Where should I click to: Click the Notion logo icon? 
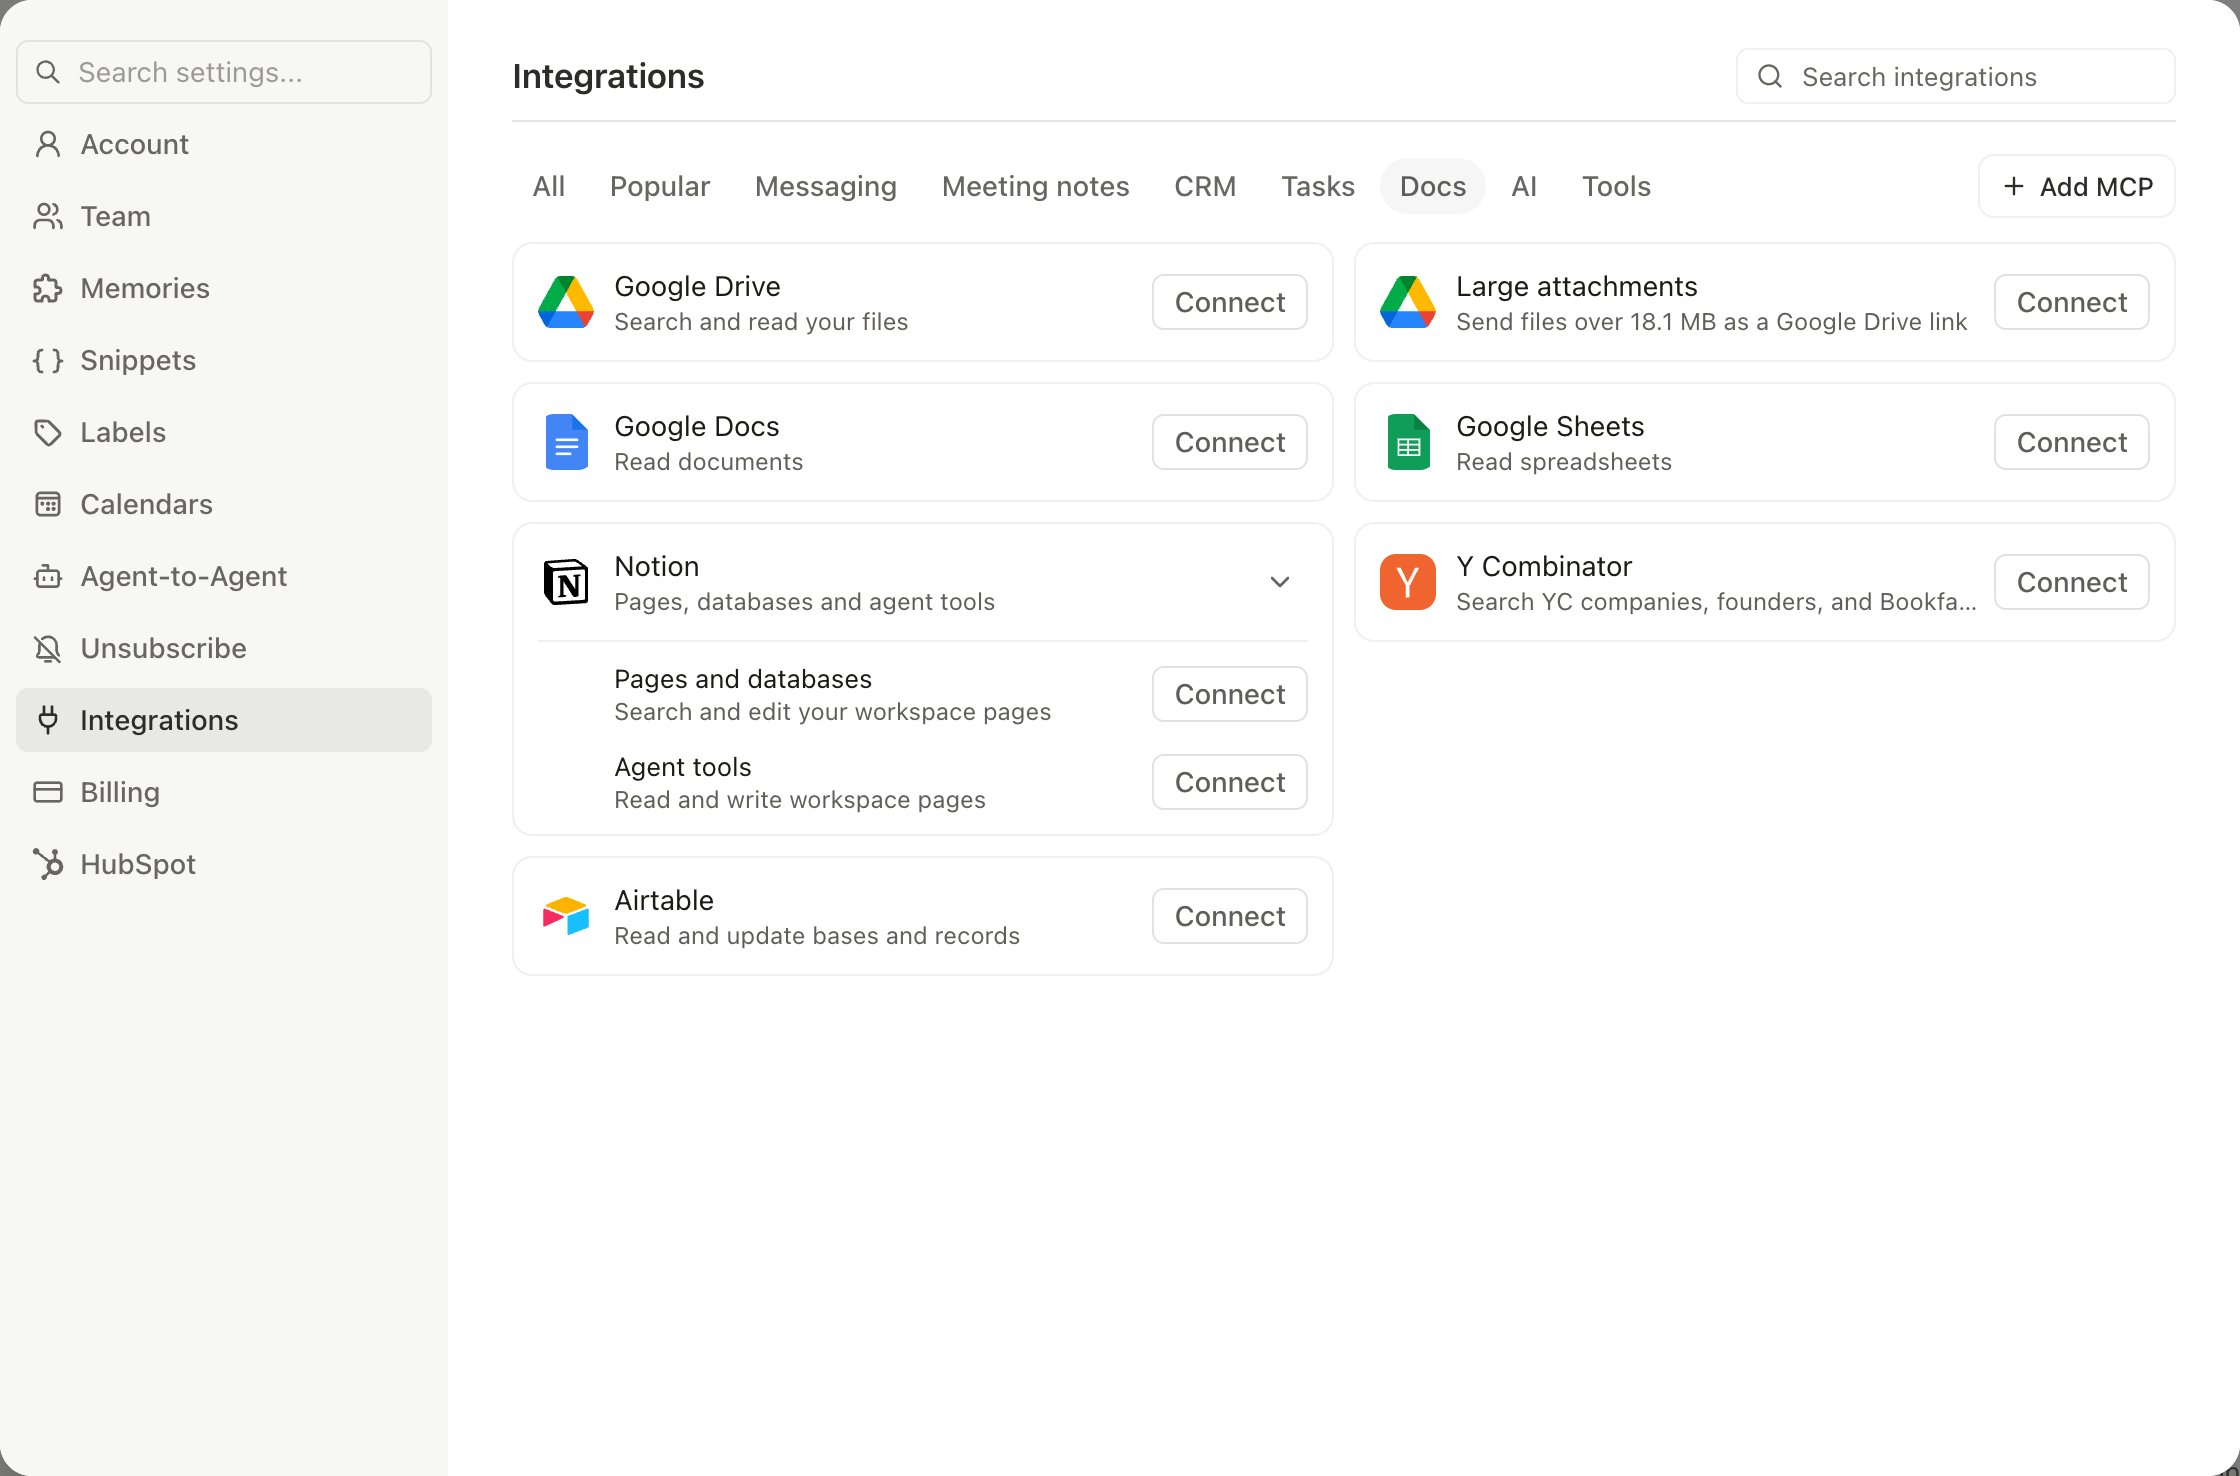pyautogui.click(x=566, y=582)
